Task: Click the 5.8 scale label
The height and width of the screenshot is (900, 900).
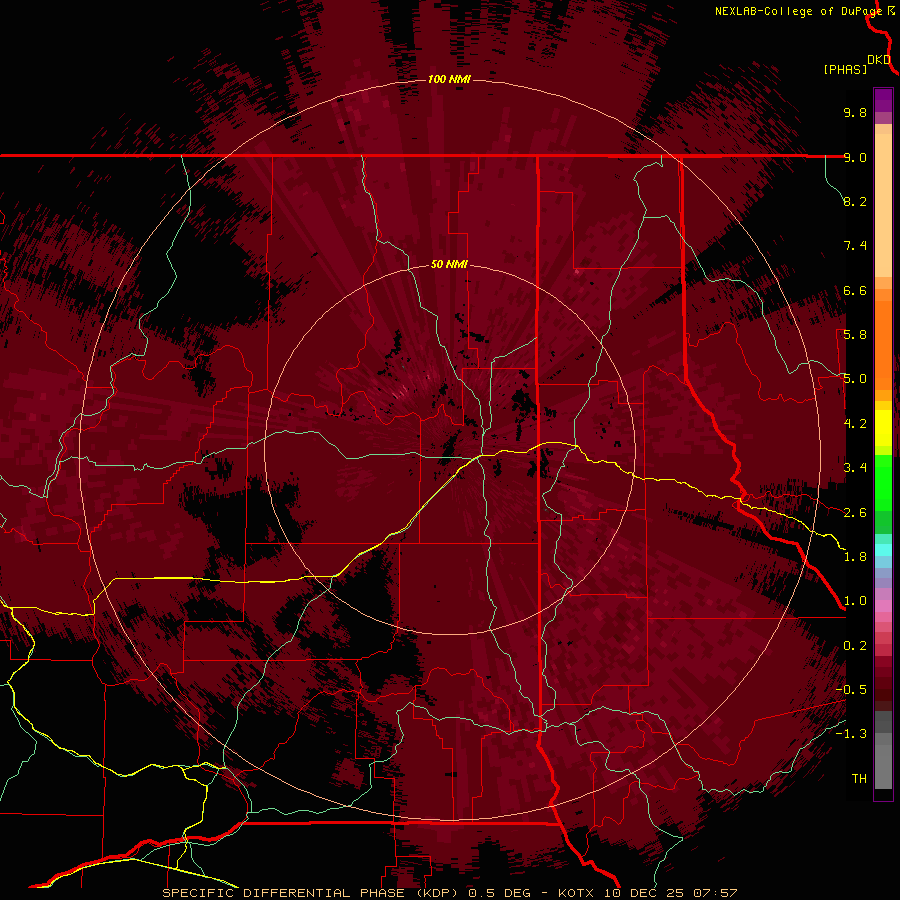Action: 855,335
